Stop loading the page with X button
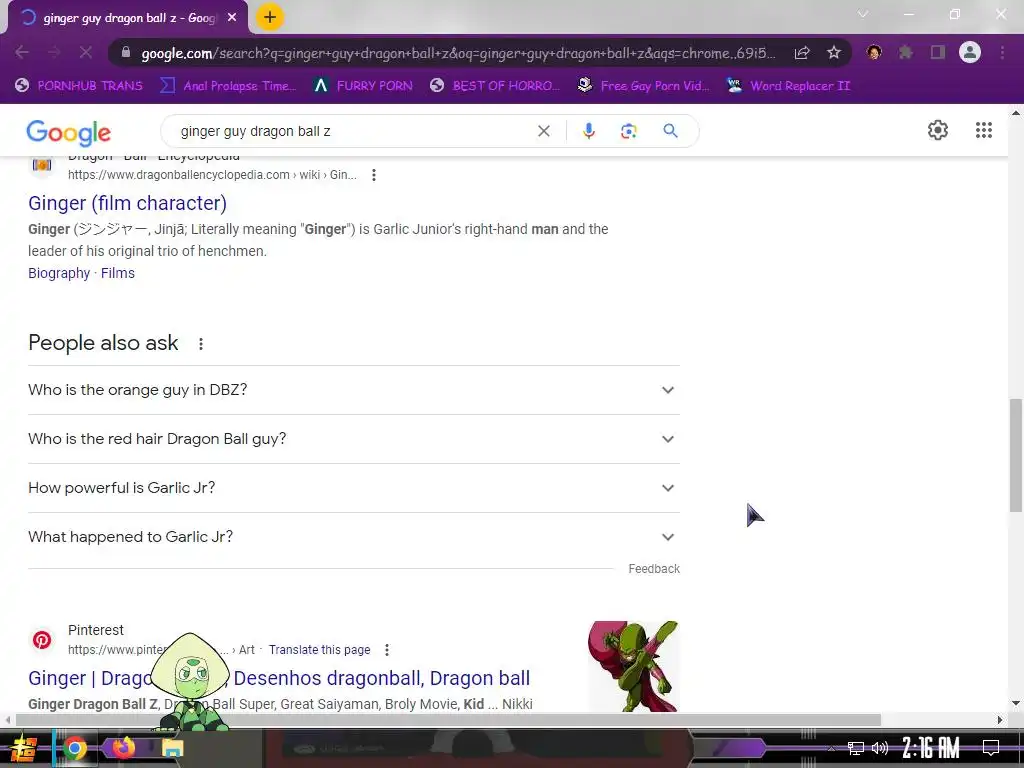 pyautogui.click(x=86, y=52)
